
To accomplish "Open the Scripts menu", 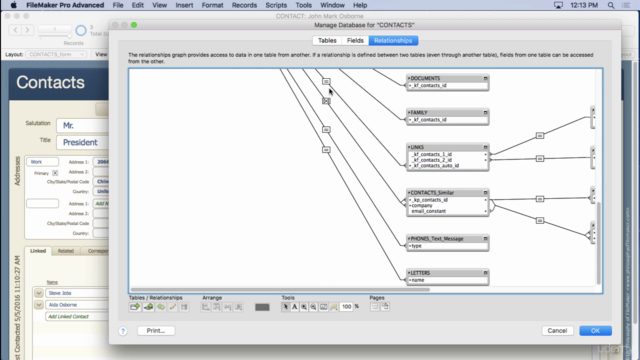I will click(276, 5).
